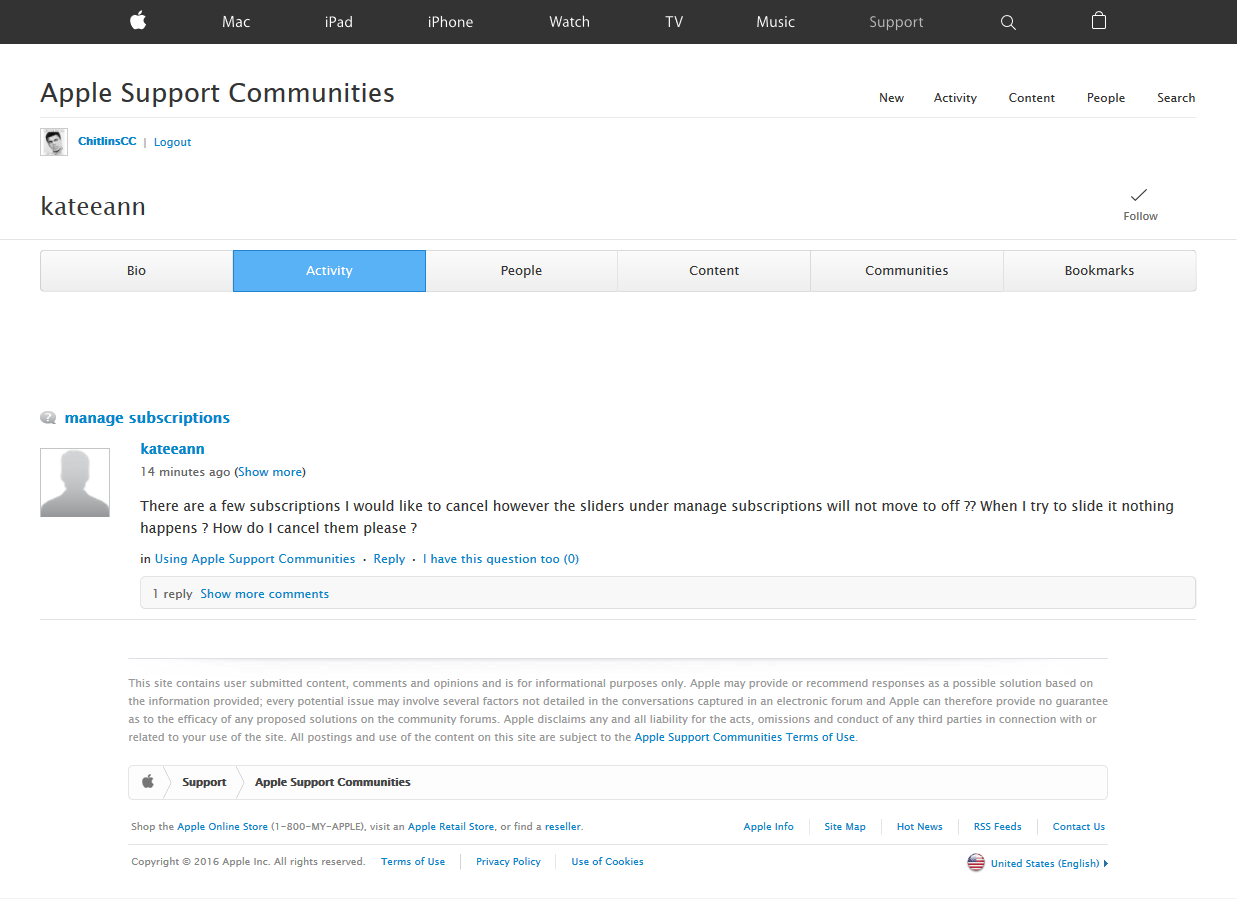Open ChitlinsCC username link

[x=107, y=142]
